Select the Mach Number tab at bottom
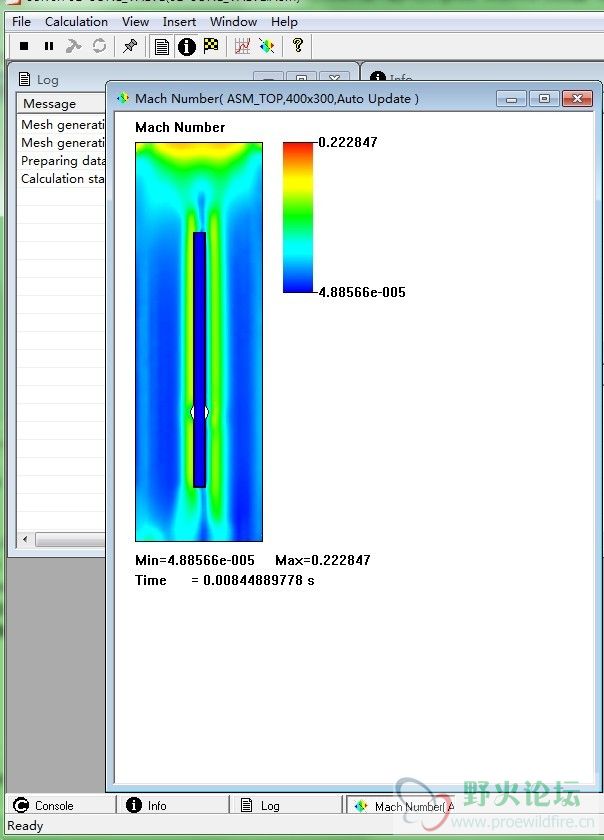Viewport: 604px width, 840px height. (x=402, y=806)
